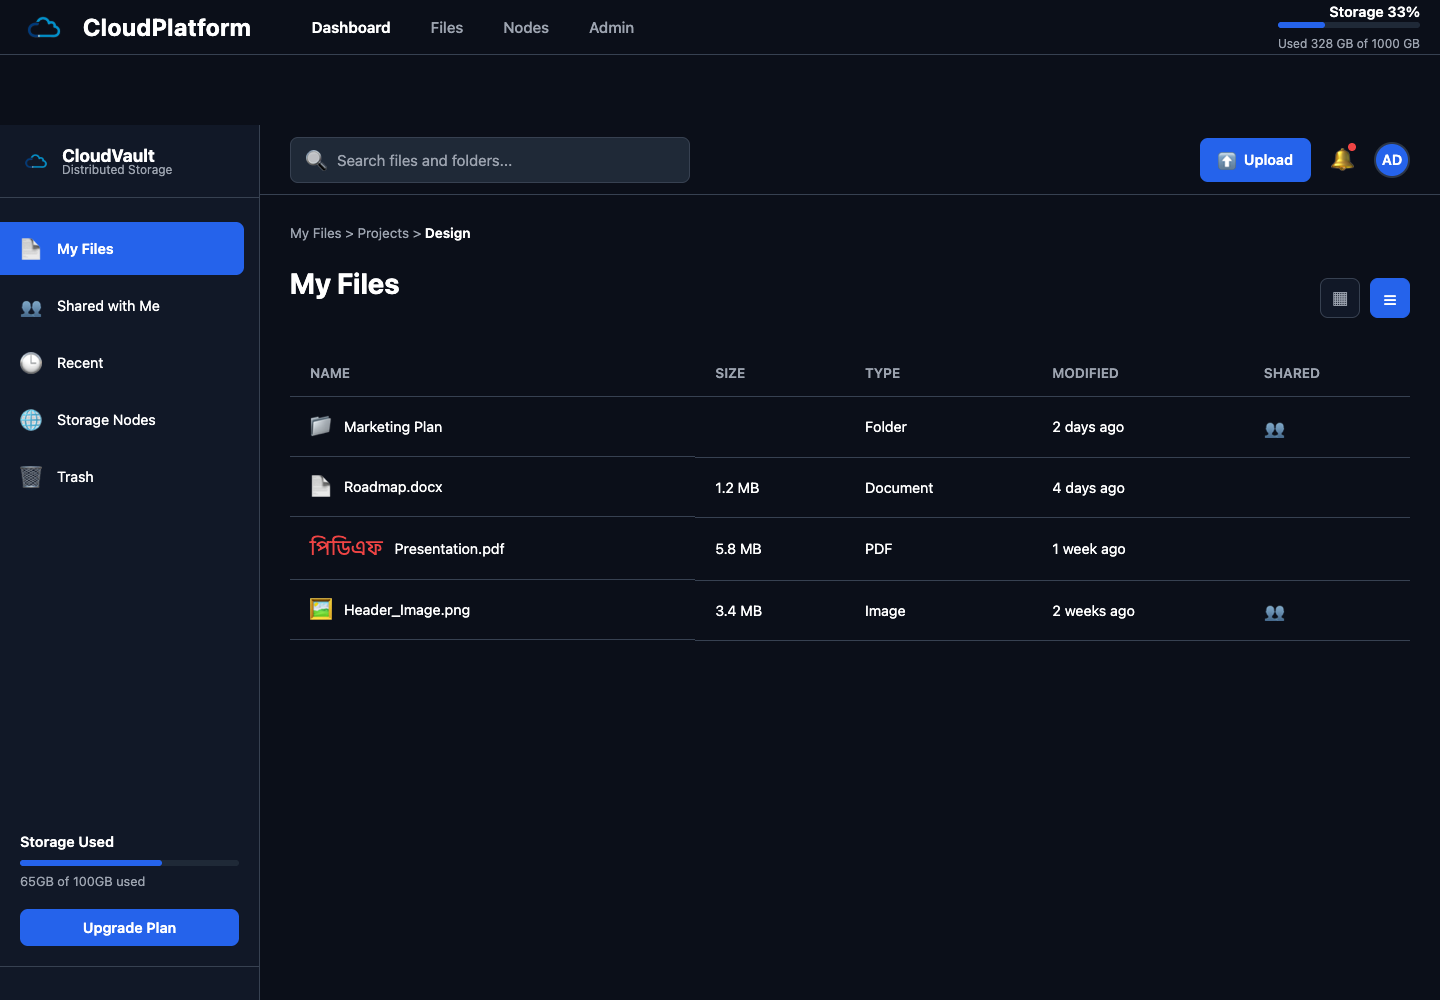Click shared people icon in Marketing Plan row
The width and height of the screenshot is (1440, 1000).
(x=1274, y=429)
